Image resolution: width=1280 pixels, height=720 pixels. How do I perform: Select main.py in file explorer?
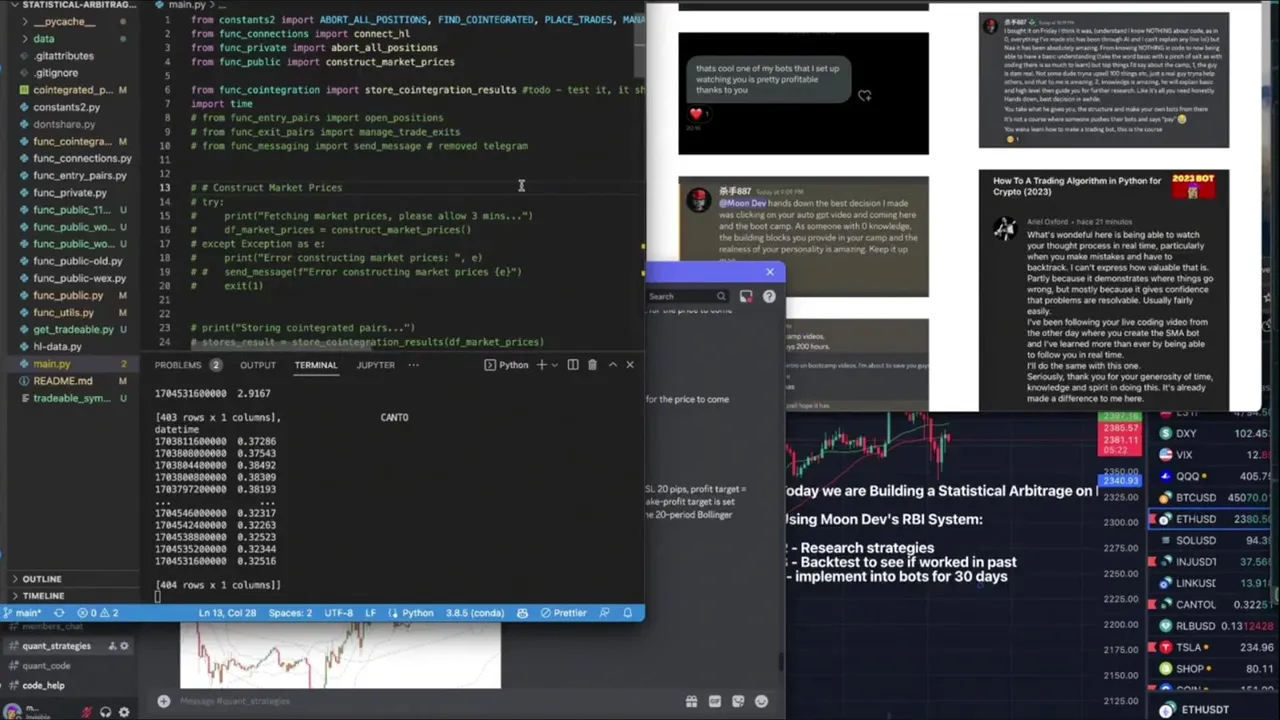click(52, 364)
